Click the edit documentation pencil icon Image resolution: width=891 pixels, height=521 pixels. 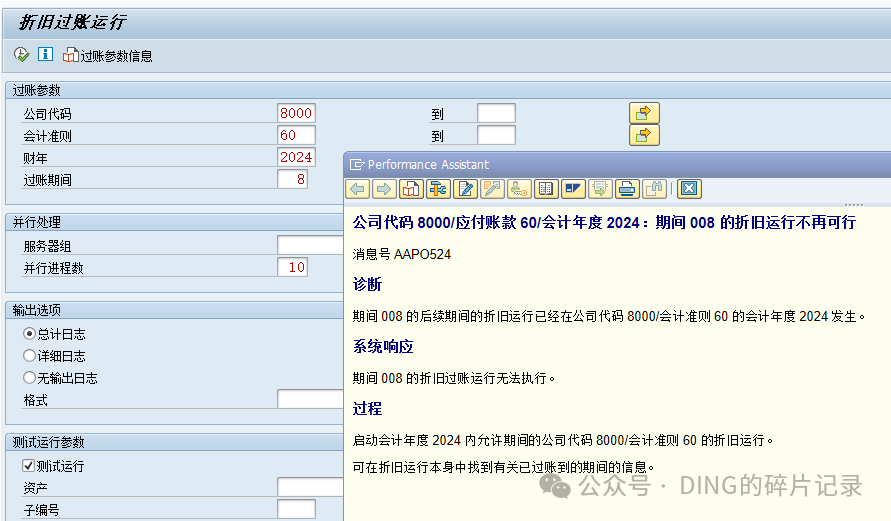(466, 189)
